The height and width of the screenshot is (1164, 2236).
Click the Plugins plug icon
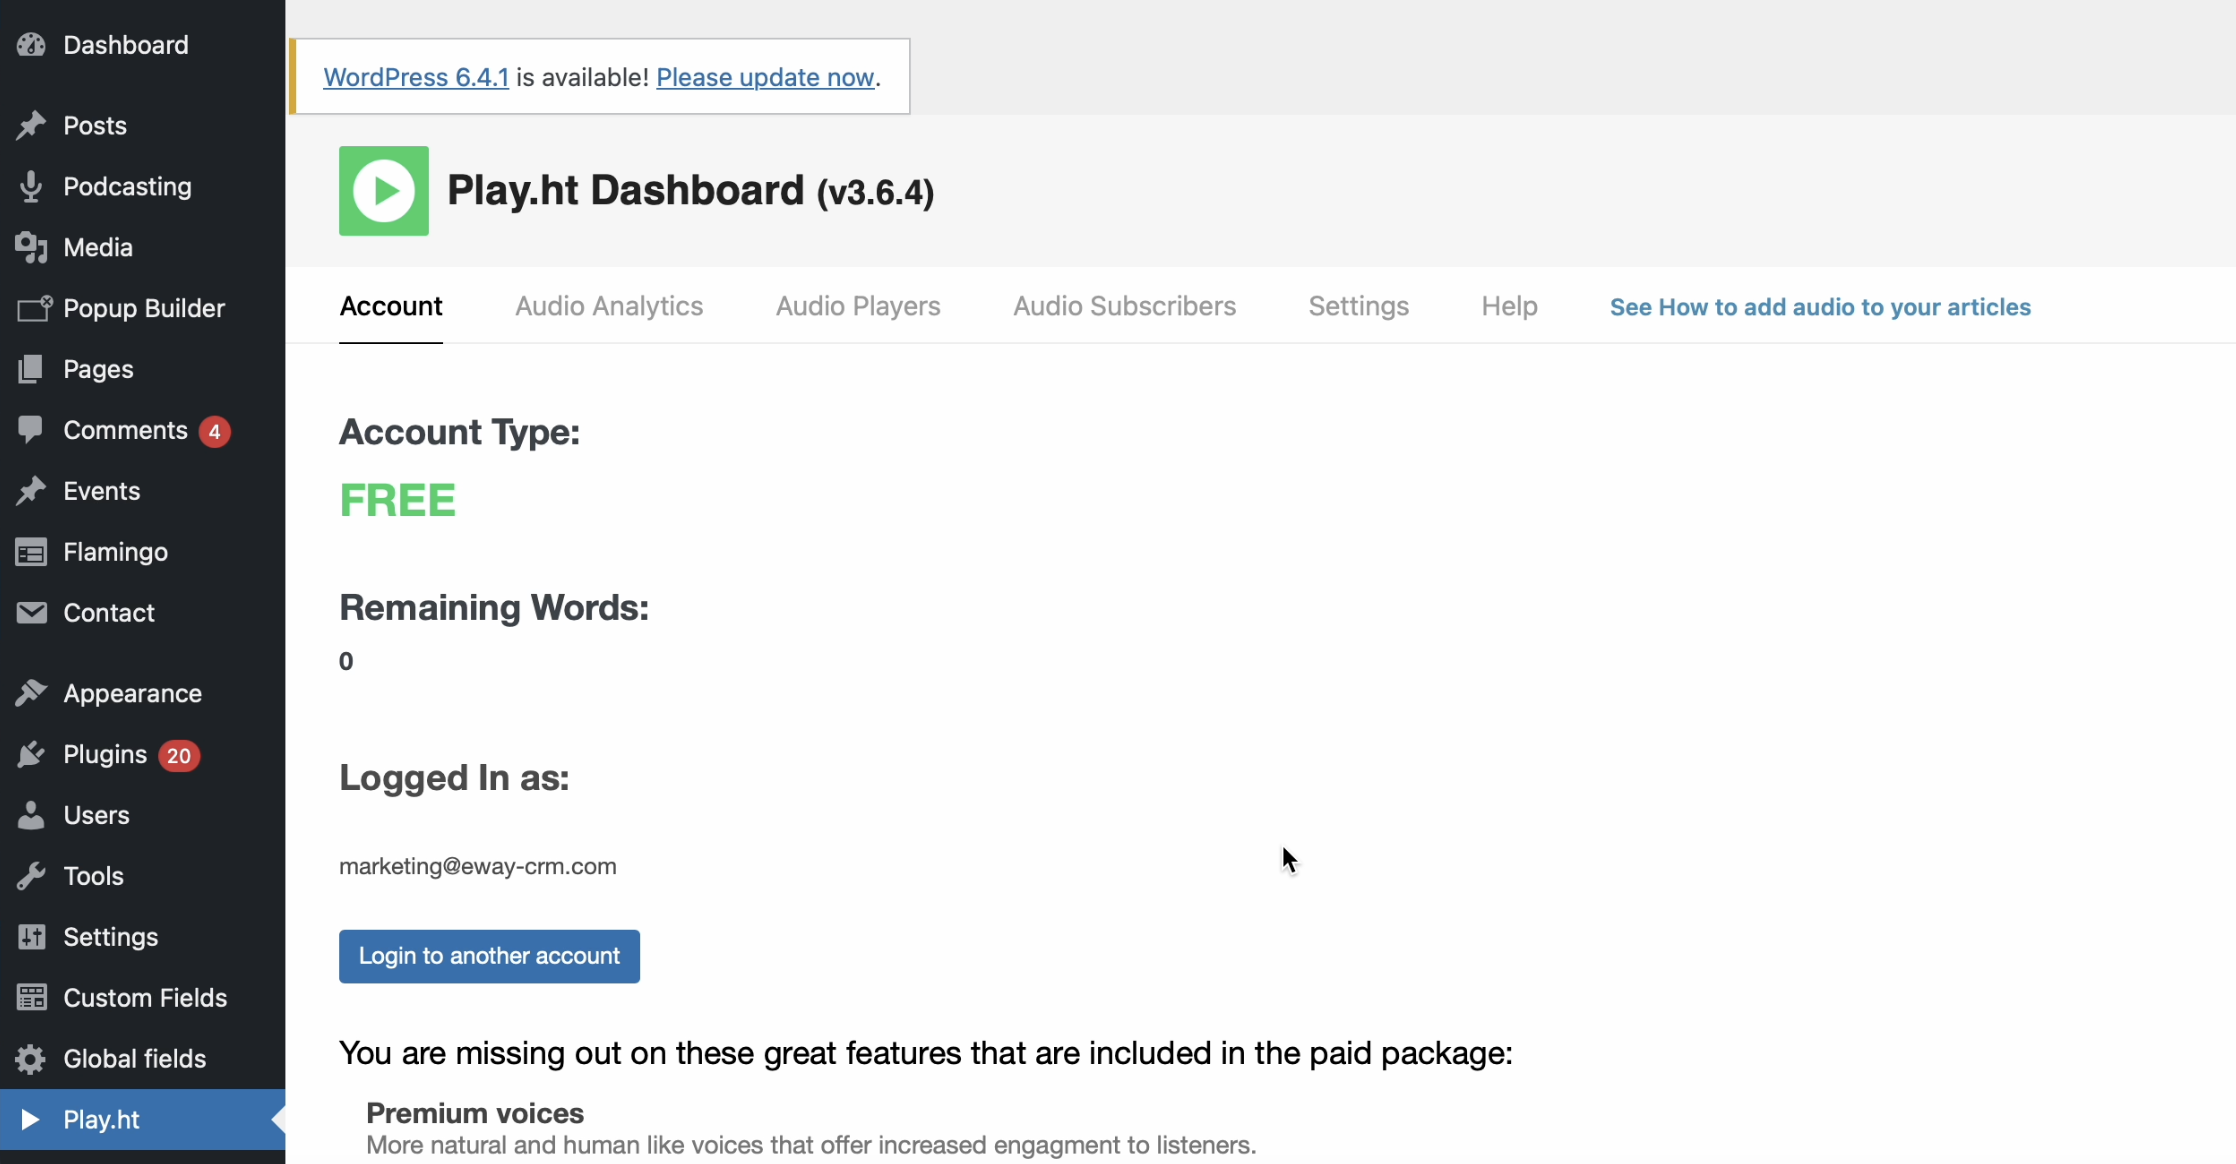[x=31, y=755]
